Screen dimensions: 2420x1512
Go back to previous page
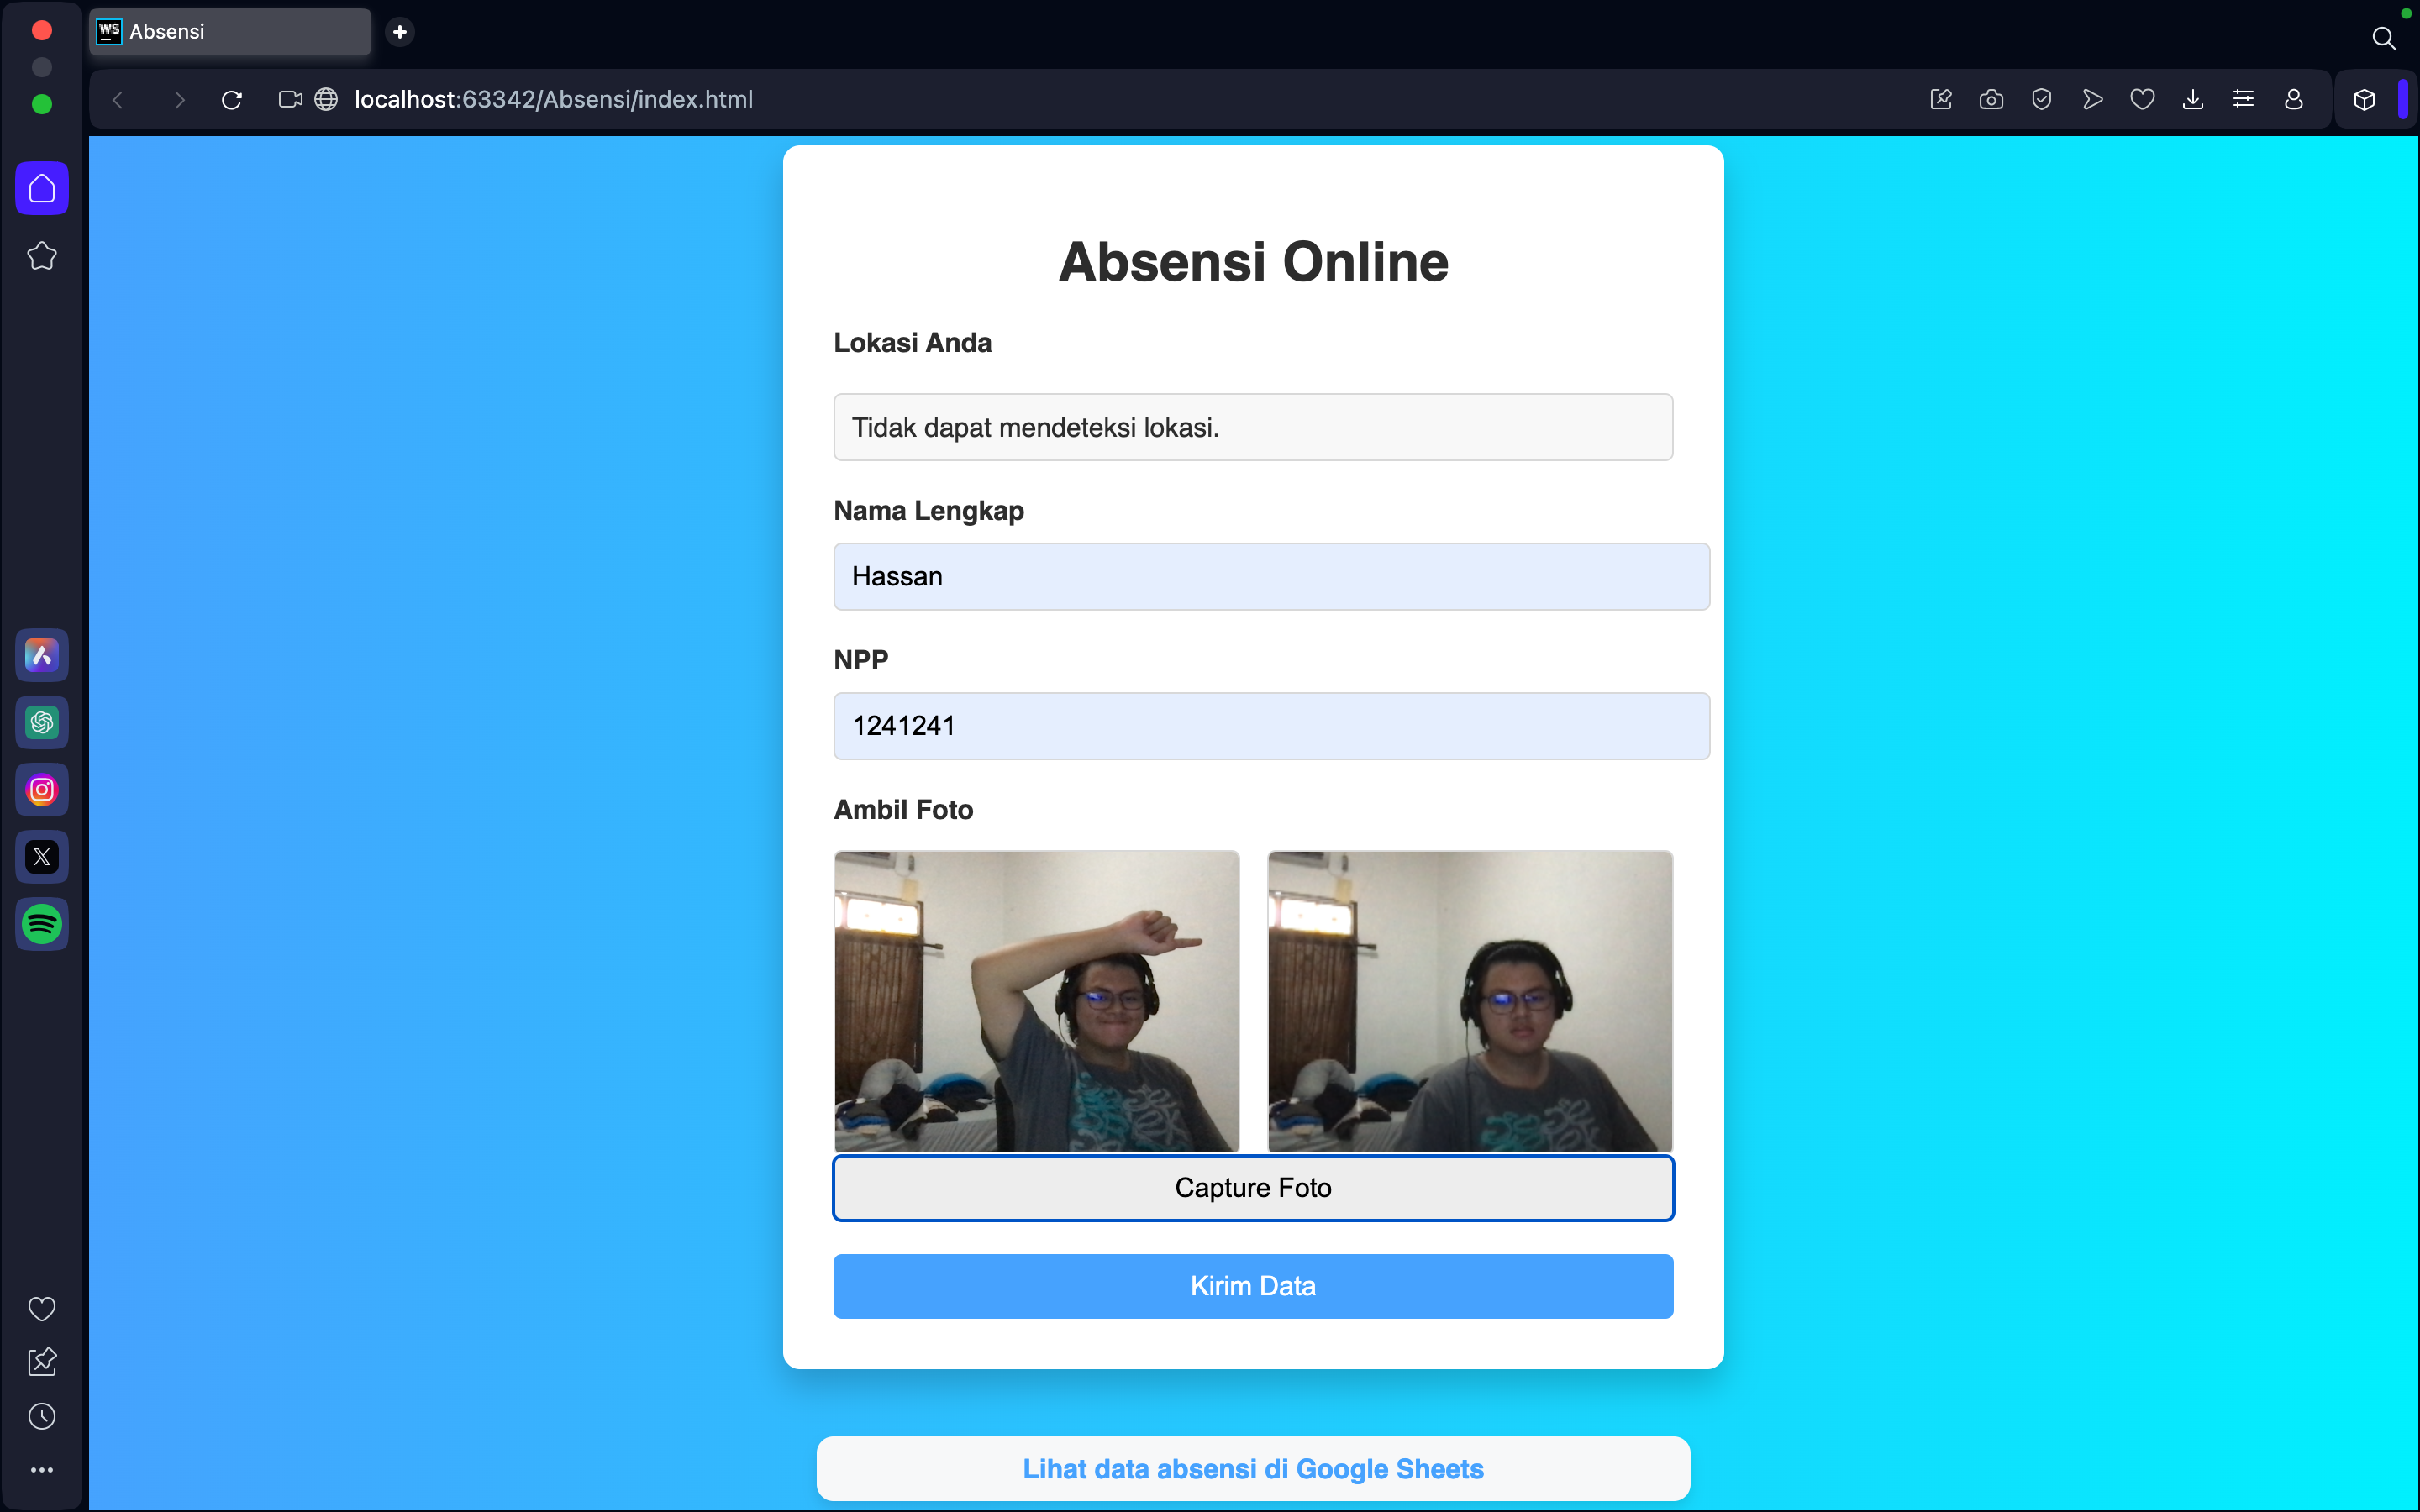pyautogui.click(x=118, y=100)
